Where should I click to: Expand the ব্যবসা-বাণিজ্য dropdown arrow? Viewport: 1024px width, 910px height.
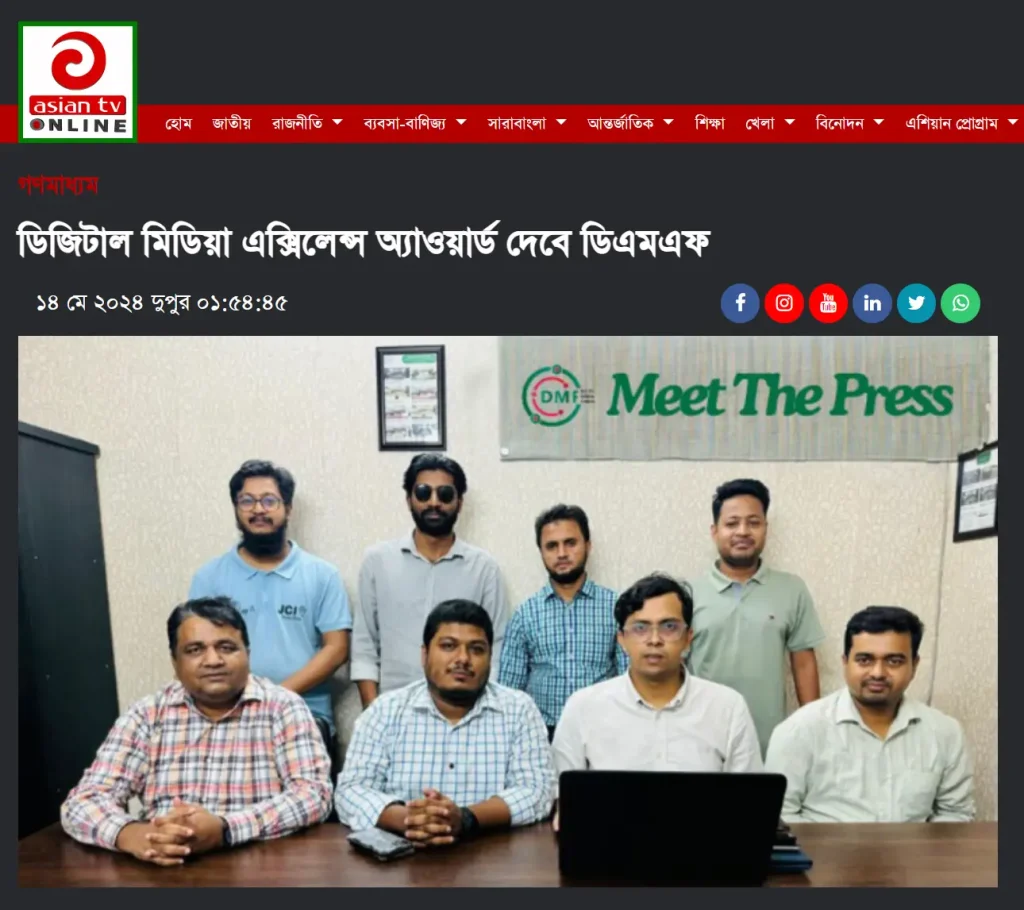(x=461, y=122)
